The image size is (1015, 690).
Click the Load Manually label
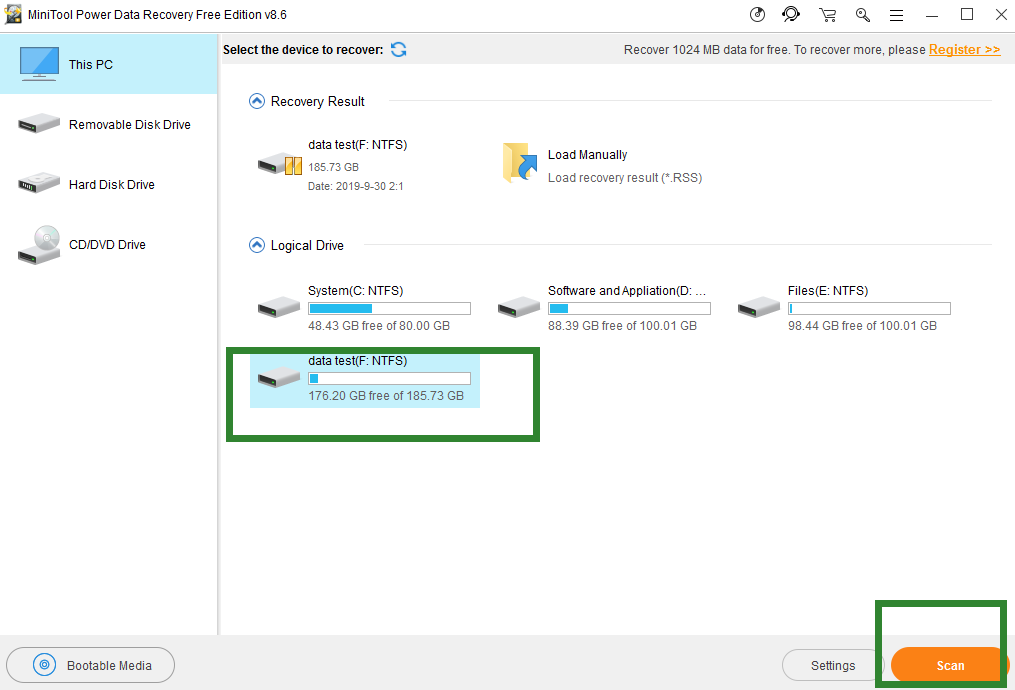(587, 155)
